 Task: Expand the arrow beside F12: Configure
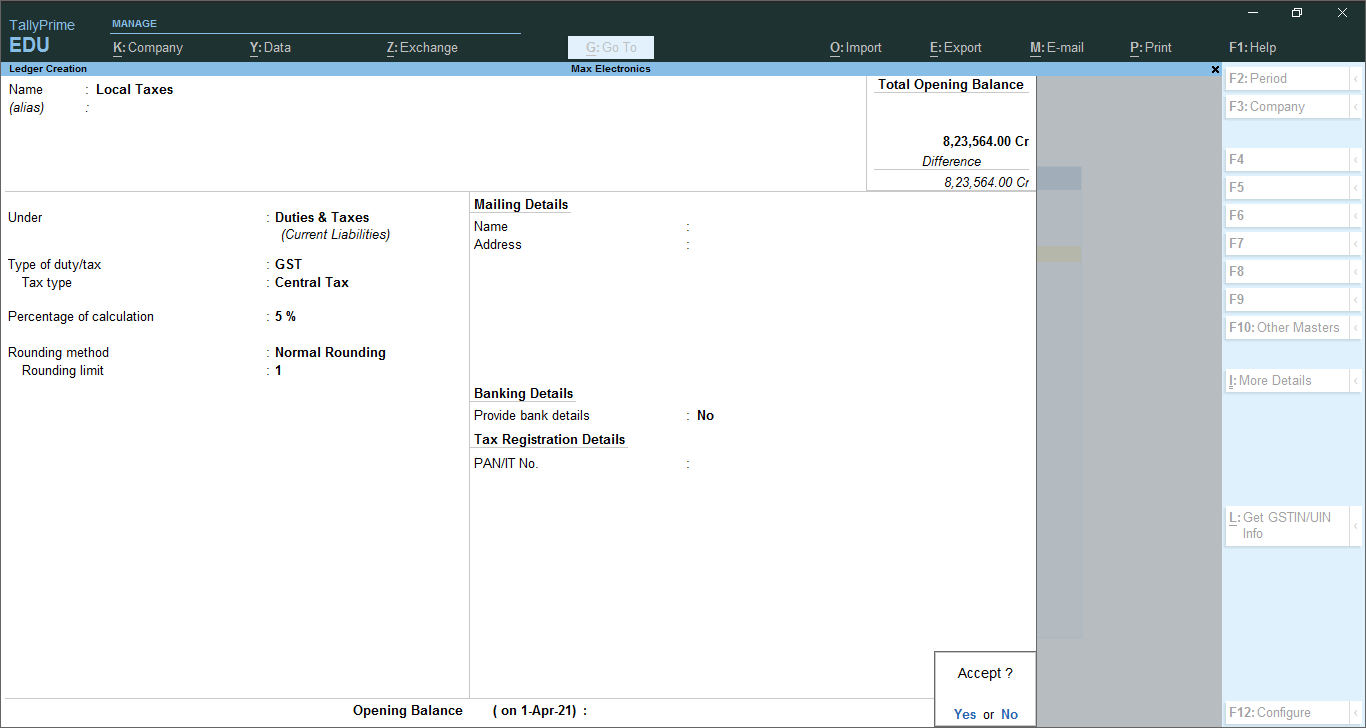pyautogui.click(x=1356, y=712)
